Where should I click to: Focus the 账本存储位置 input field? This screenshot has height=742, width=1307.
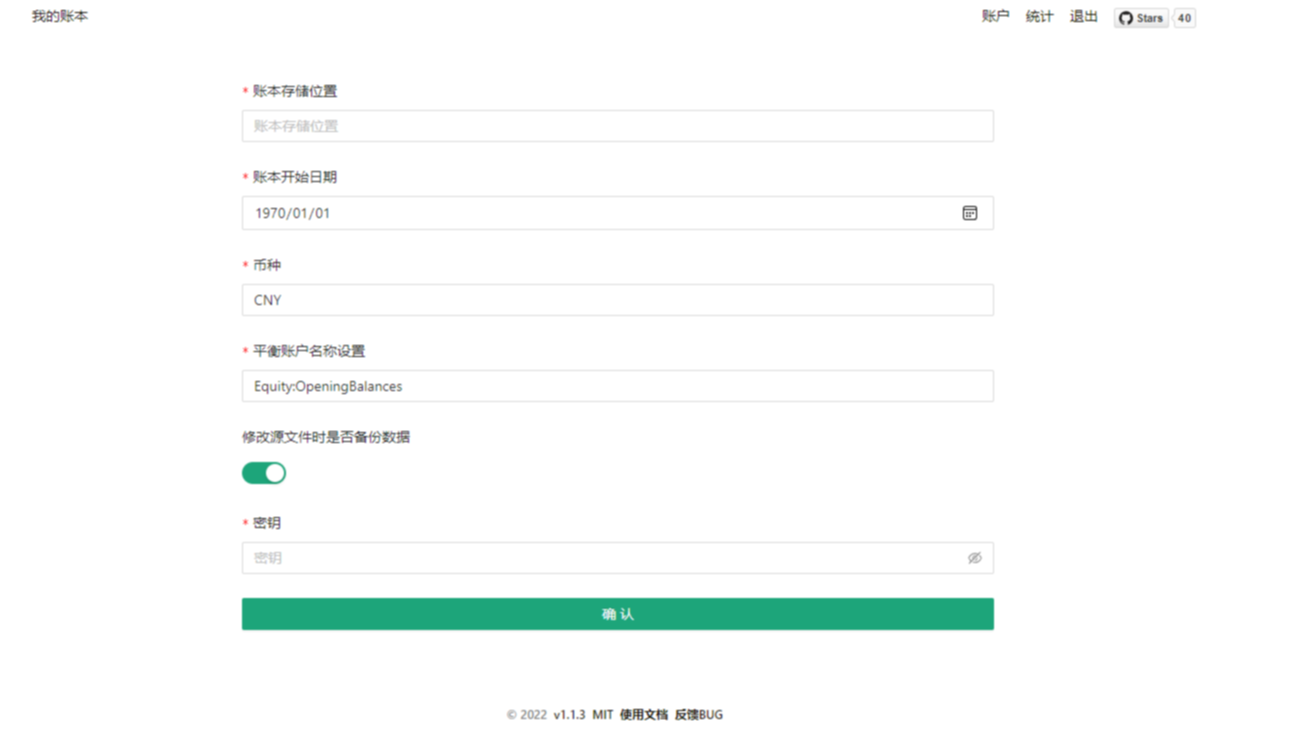[618, 126]
